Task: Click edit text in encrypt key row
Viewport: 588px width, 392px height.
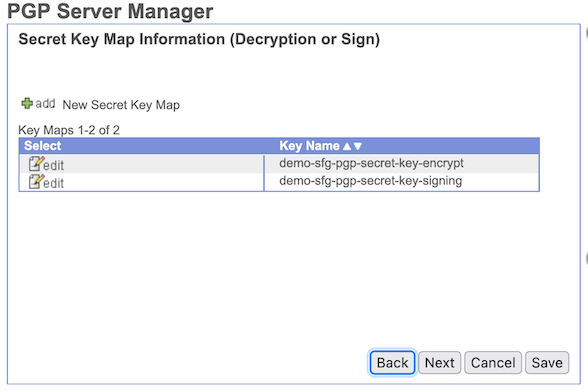Action: [x=54, y=165]
